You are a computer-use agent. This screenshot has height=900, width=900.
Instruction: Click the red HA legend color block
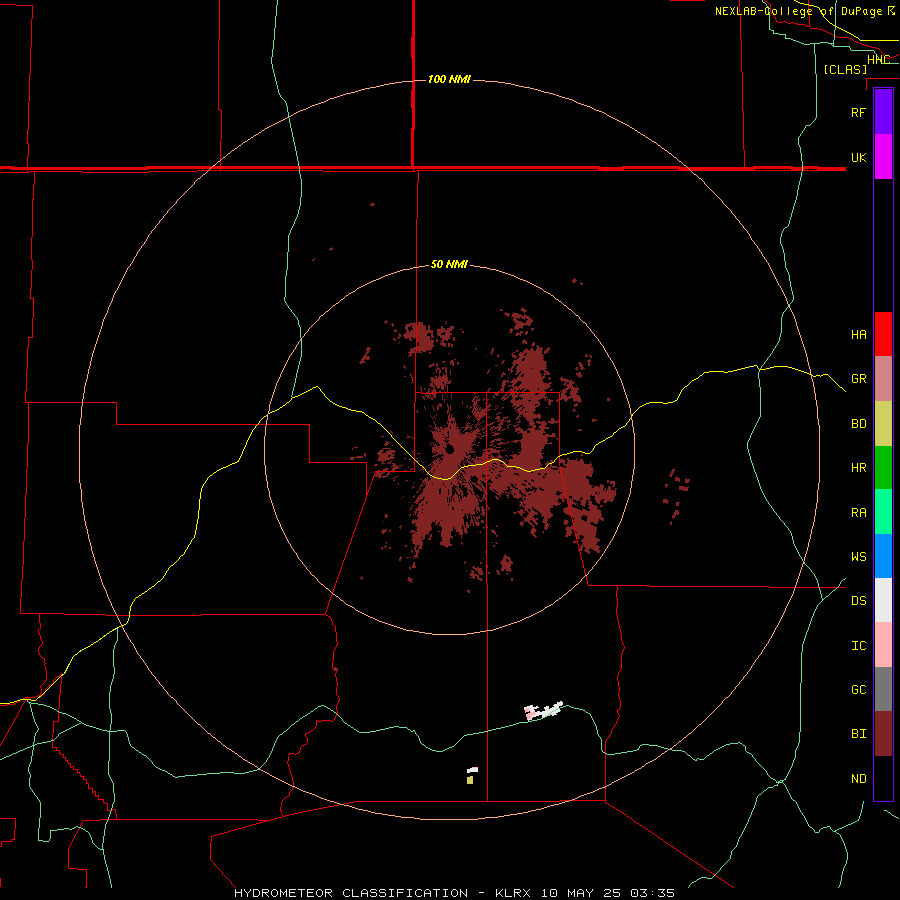[x=883, y=334]
